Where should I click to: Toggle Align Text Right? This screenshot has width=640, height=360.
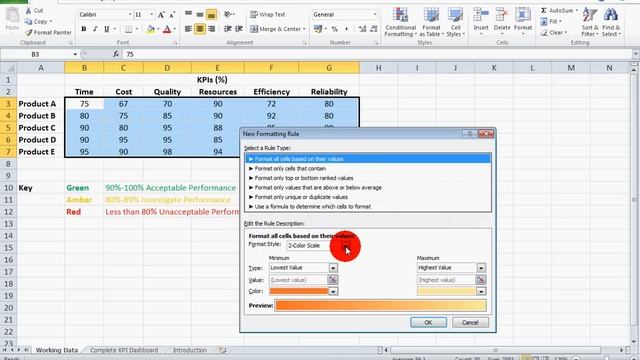211,29
